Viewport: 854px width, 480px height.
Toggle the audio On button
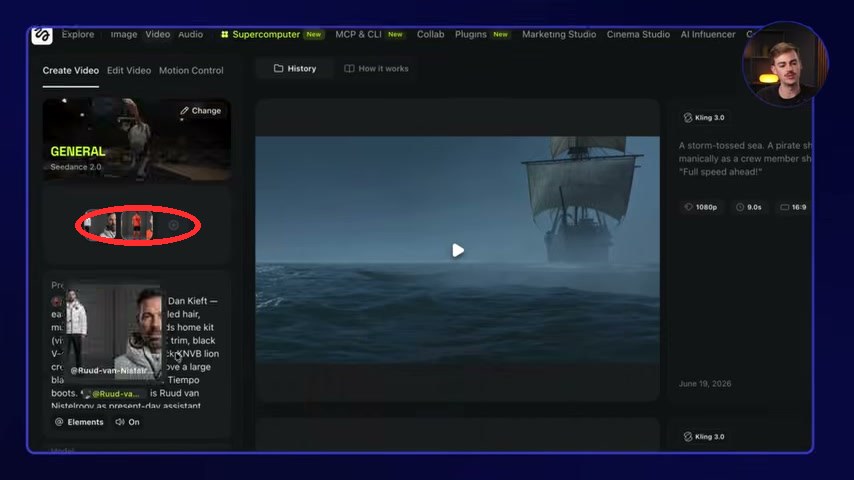point(127,422)
